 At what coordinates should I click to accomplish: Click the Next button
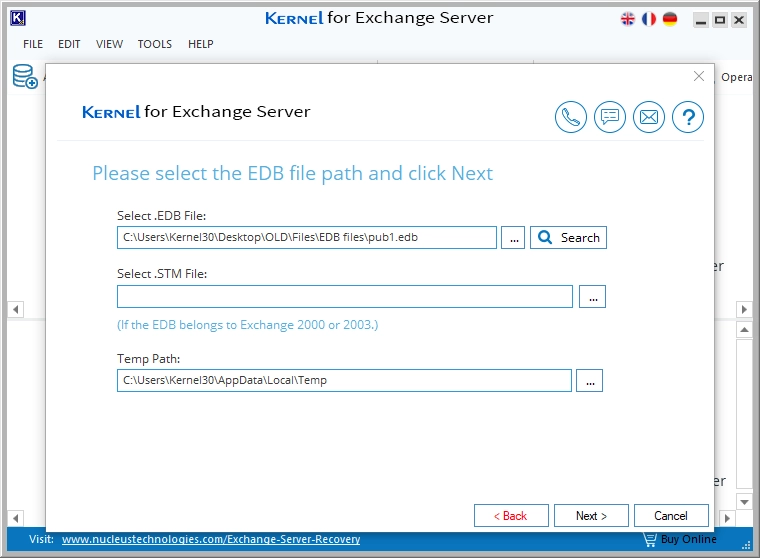pos(591,515)
